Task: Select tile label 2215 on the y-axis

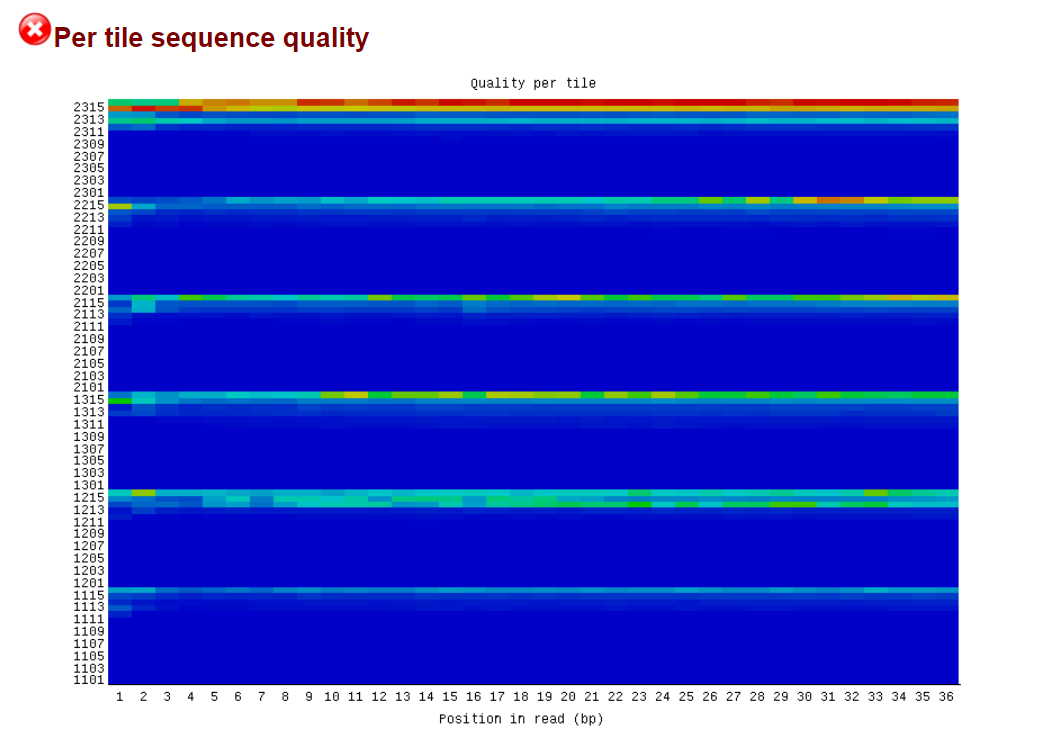Action: [x=90, y=205]
